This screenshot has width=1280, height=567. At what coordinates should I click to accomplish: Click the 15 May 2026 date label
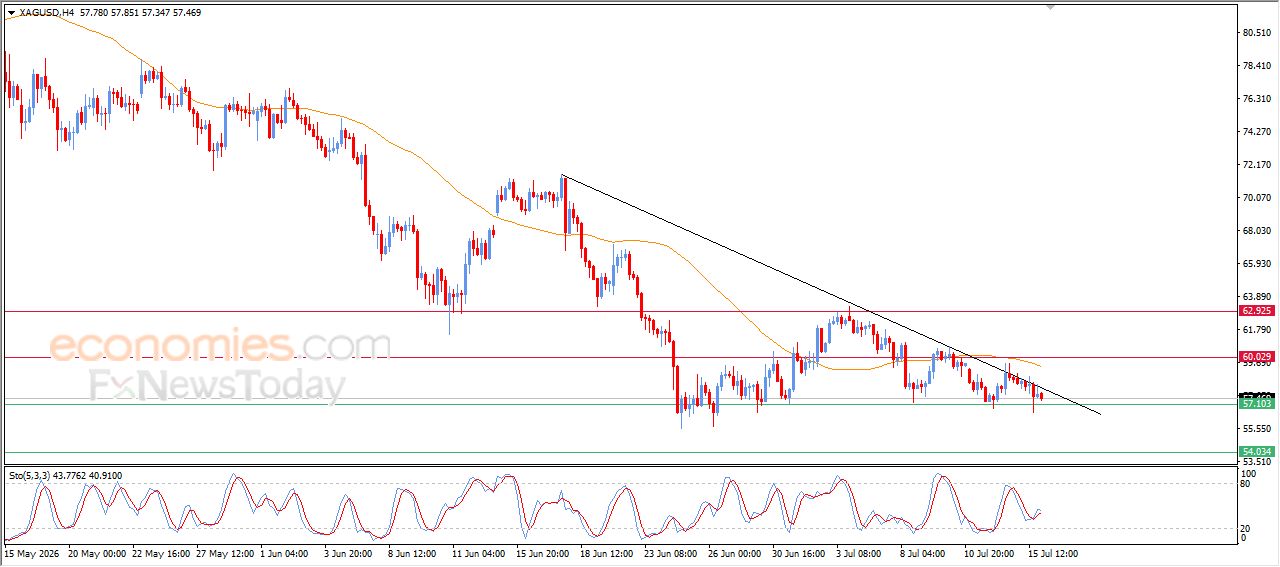(x=34, y=552)
